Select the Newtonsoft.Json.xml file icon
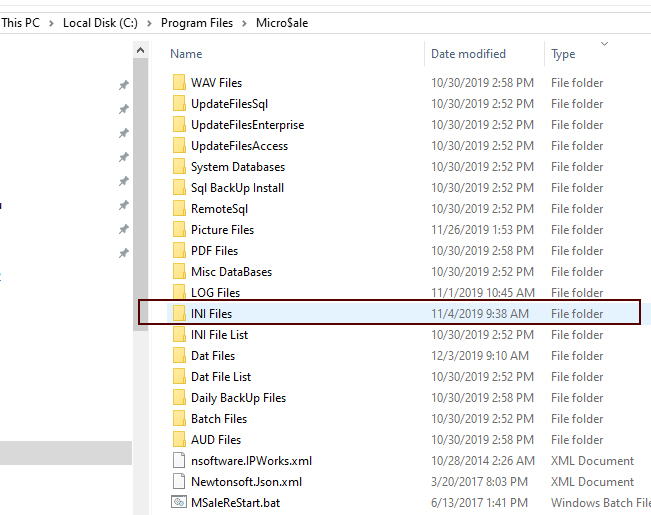 [178, 482]
